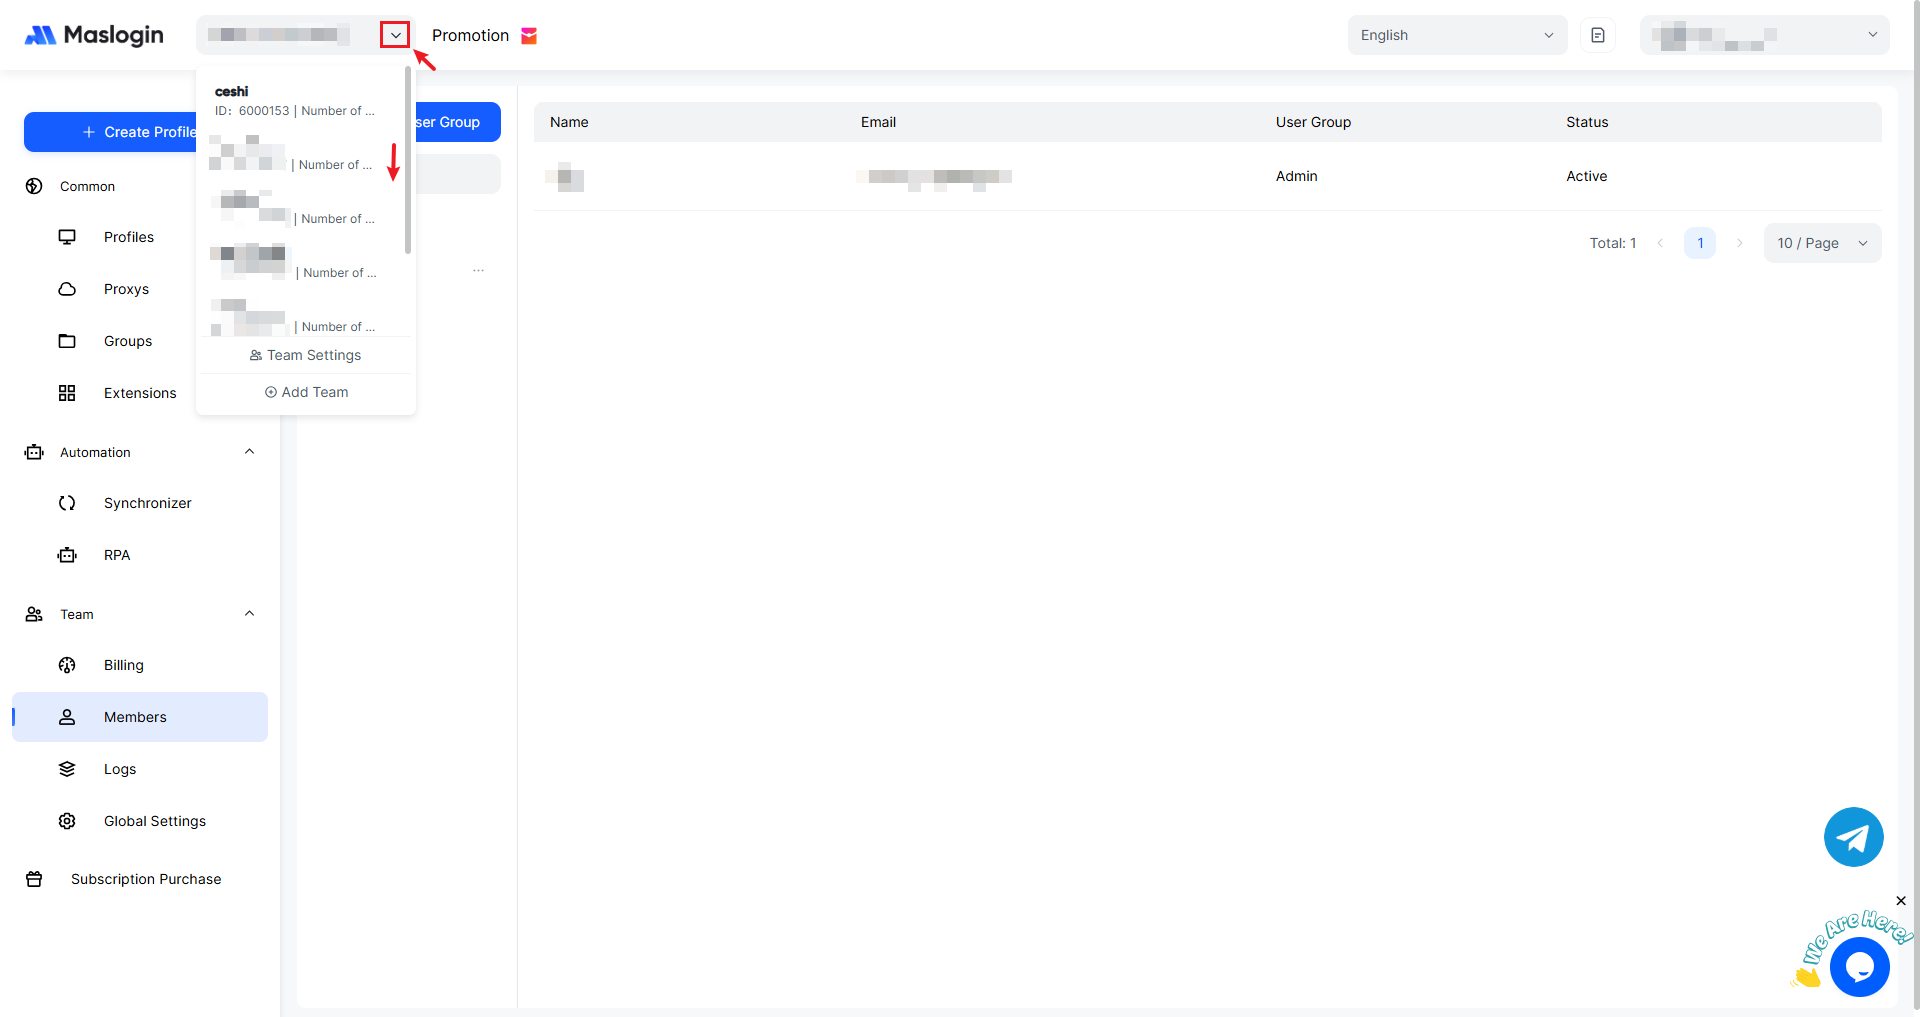Collapse the Automation section
The height and width of the screenshot is (1017, 1920).
(249, 452)
